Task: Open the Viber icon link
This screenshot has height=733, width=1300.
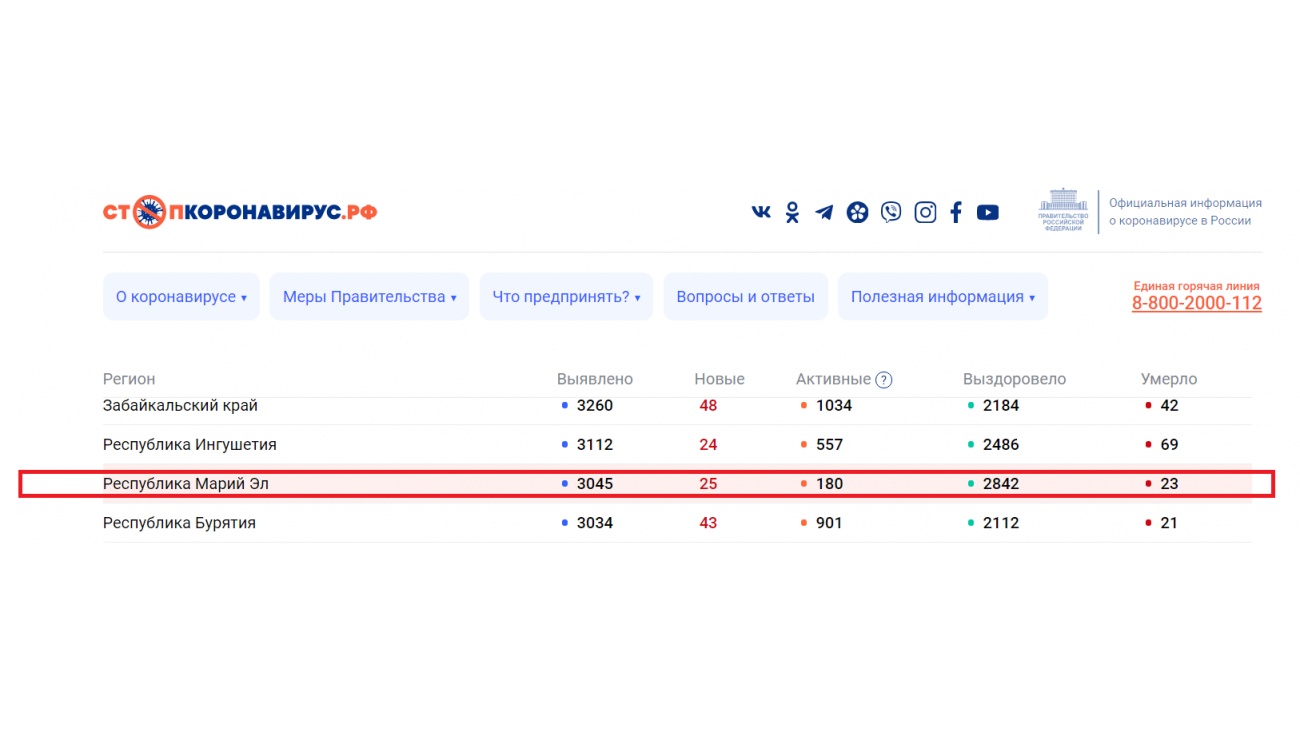Action: pyautogui.click(x=891, y=212)
